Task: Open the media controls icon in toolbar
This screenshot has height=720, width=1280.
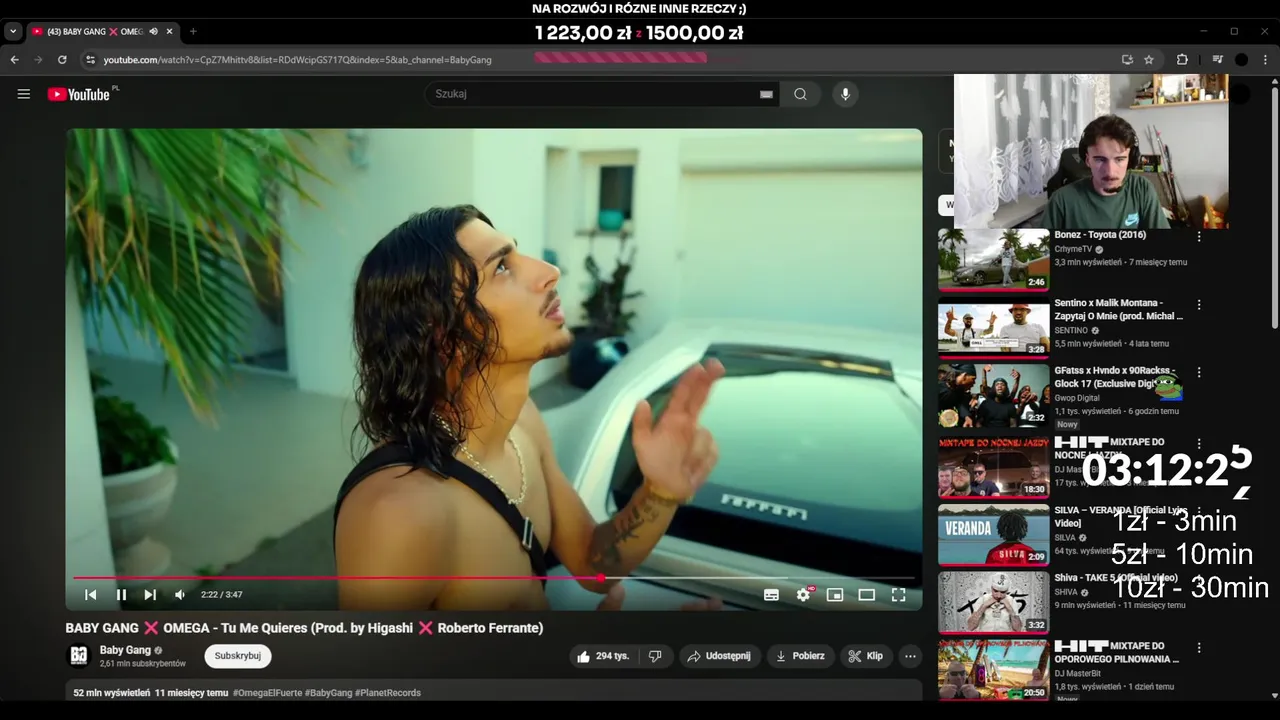Action: (1217, 60)
